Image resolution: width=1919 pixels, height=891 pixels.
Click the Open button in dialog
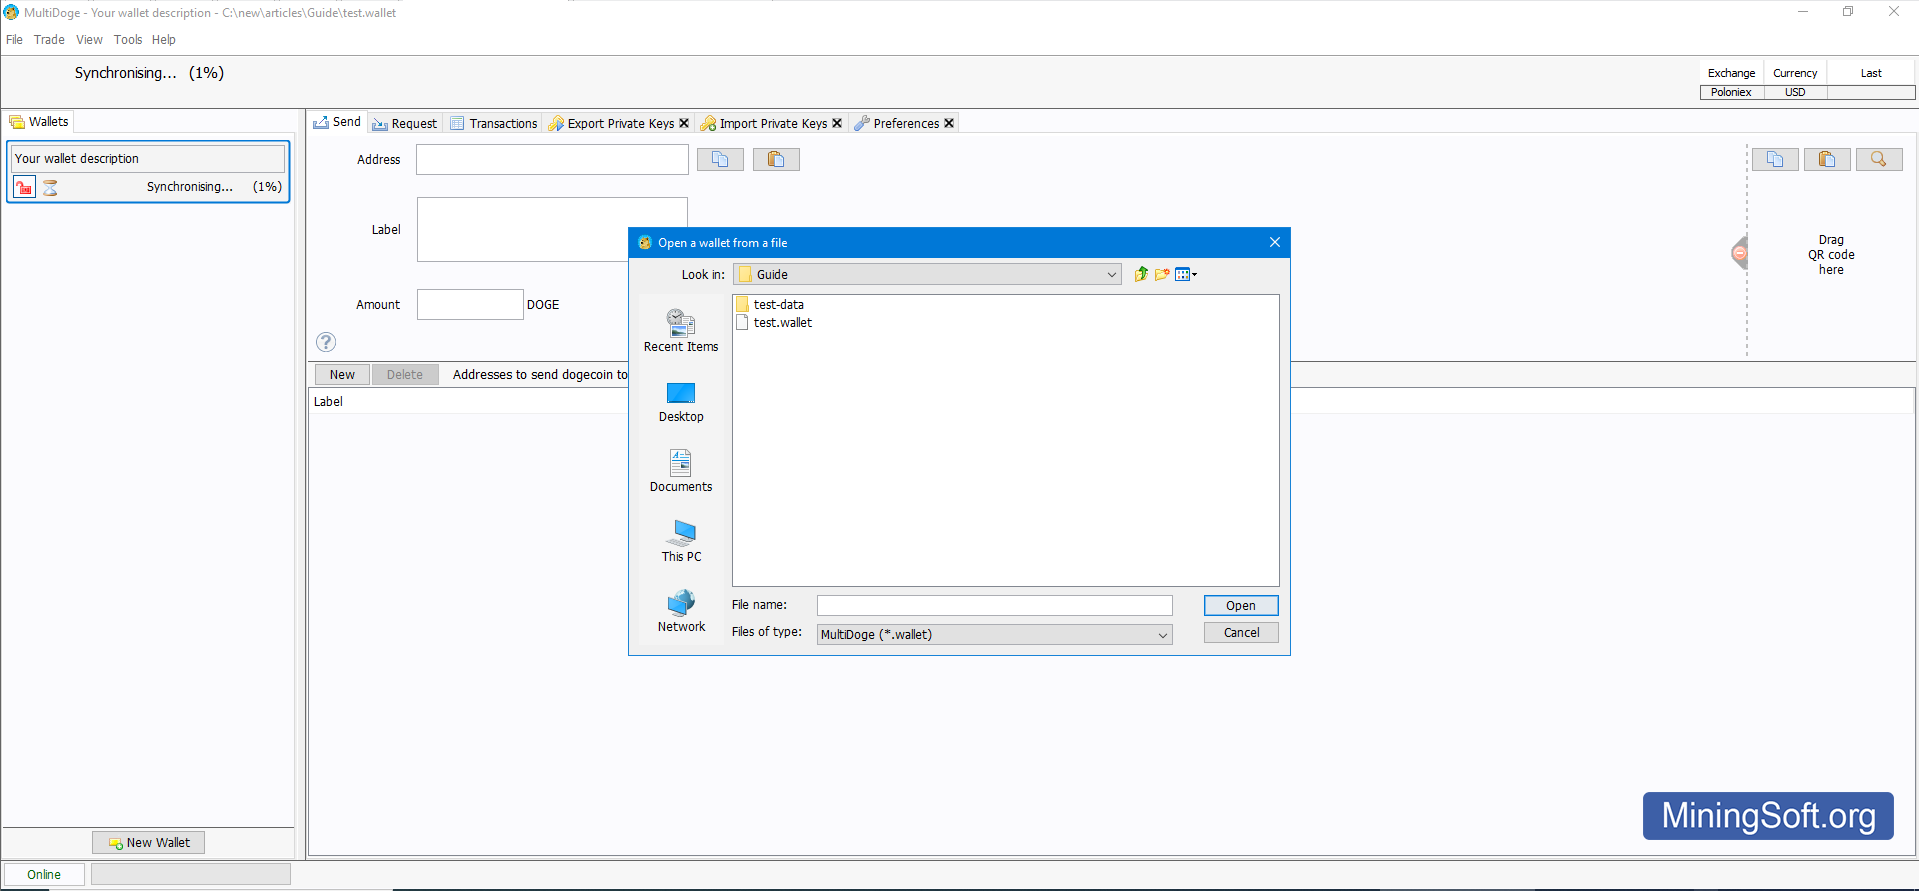(1240, 605)
